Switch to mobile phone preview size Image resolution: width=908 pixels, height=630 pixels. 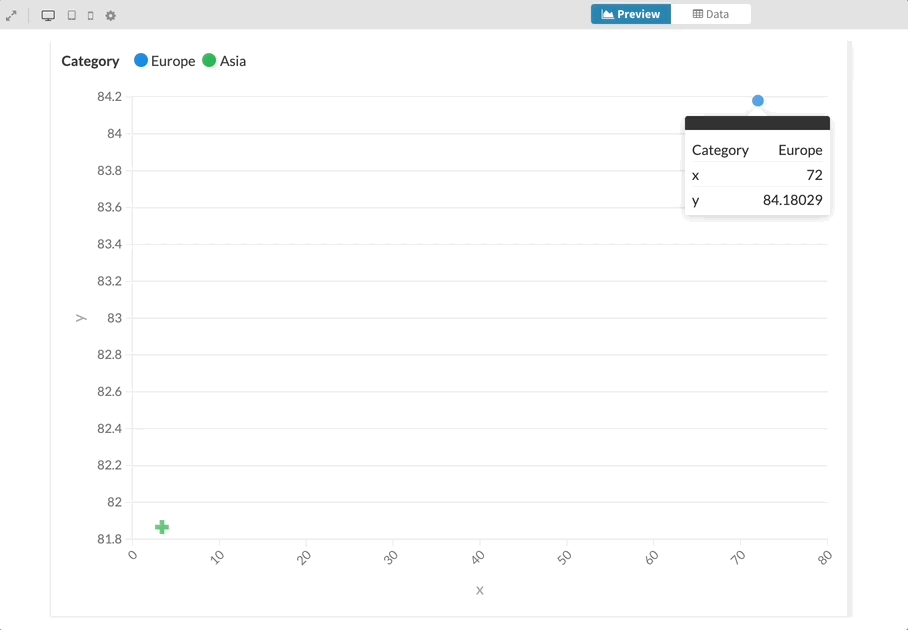click(x=90, y=16)
